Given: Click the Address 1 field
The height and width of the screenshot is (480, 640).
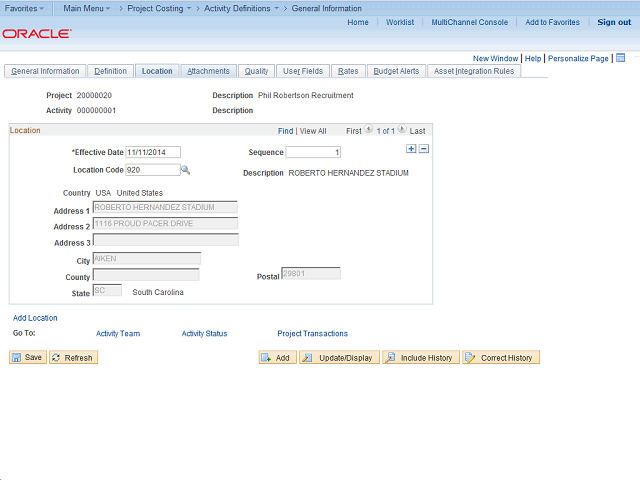Looking at the screenshot, I should click(165, 207).
